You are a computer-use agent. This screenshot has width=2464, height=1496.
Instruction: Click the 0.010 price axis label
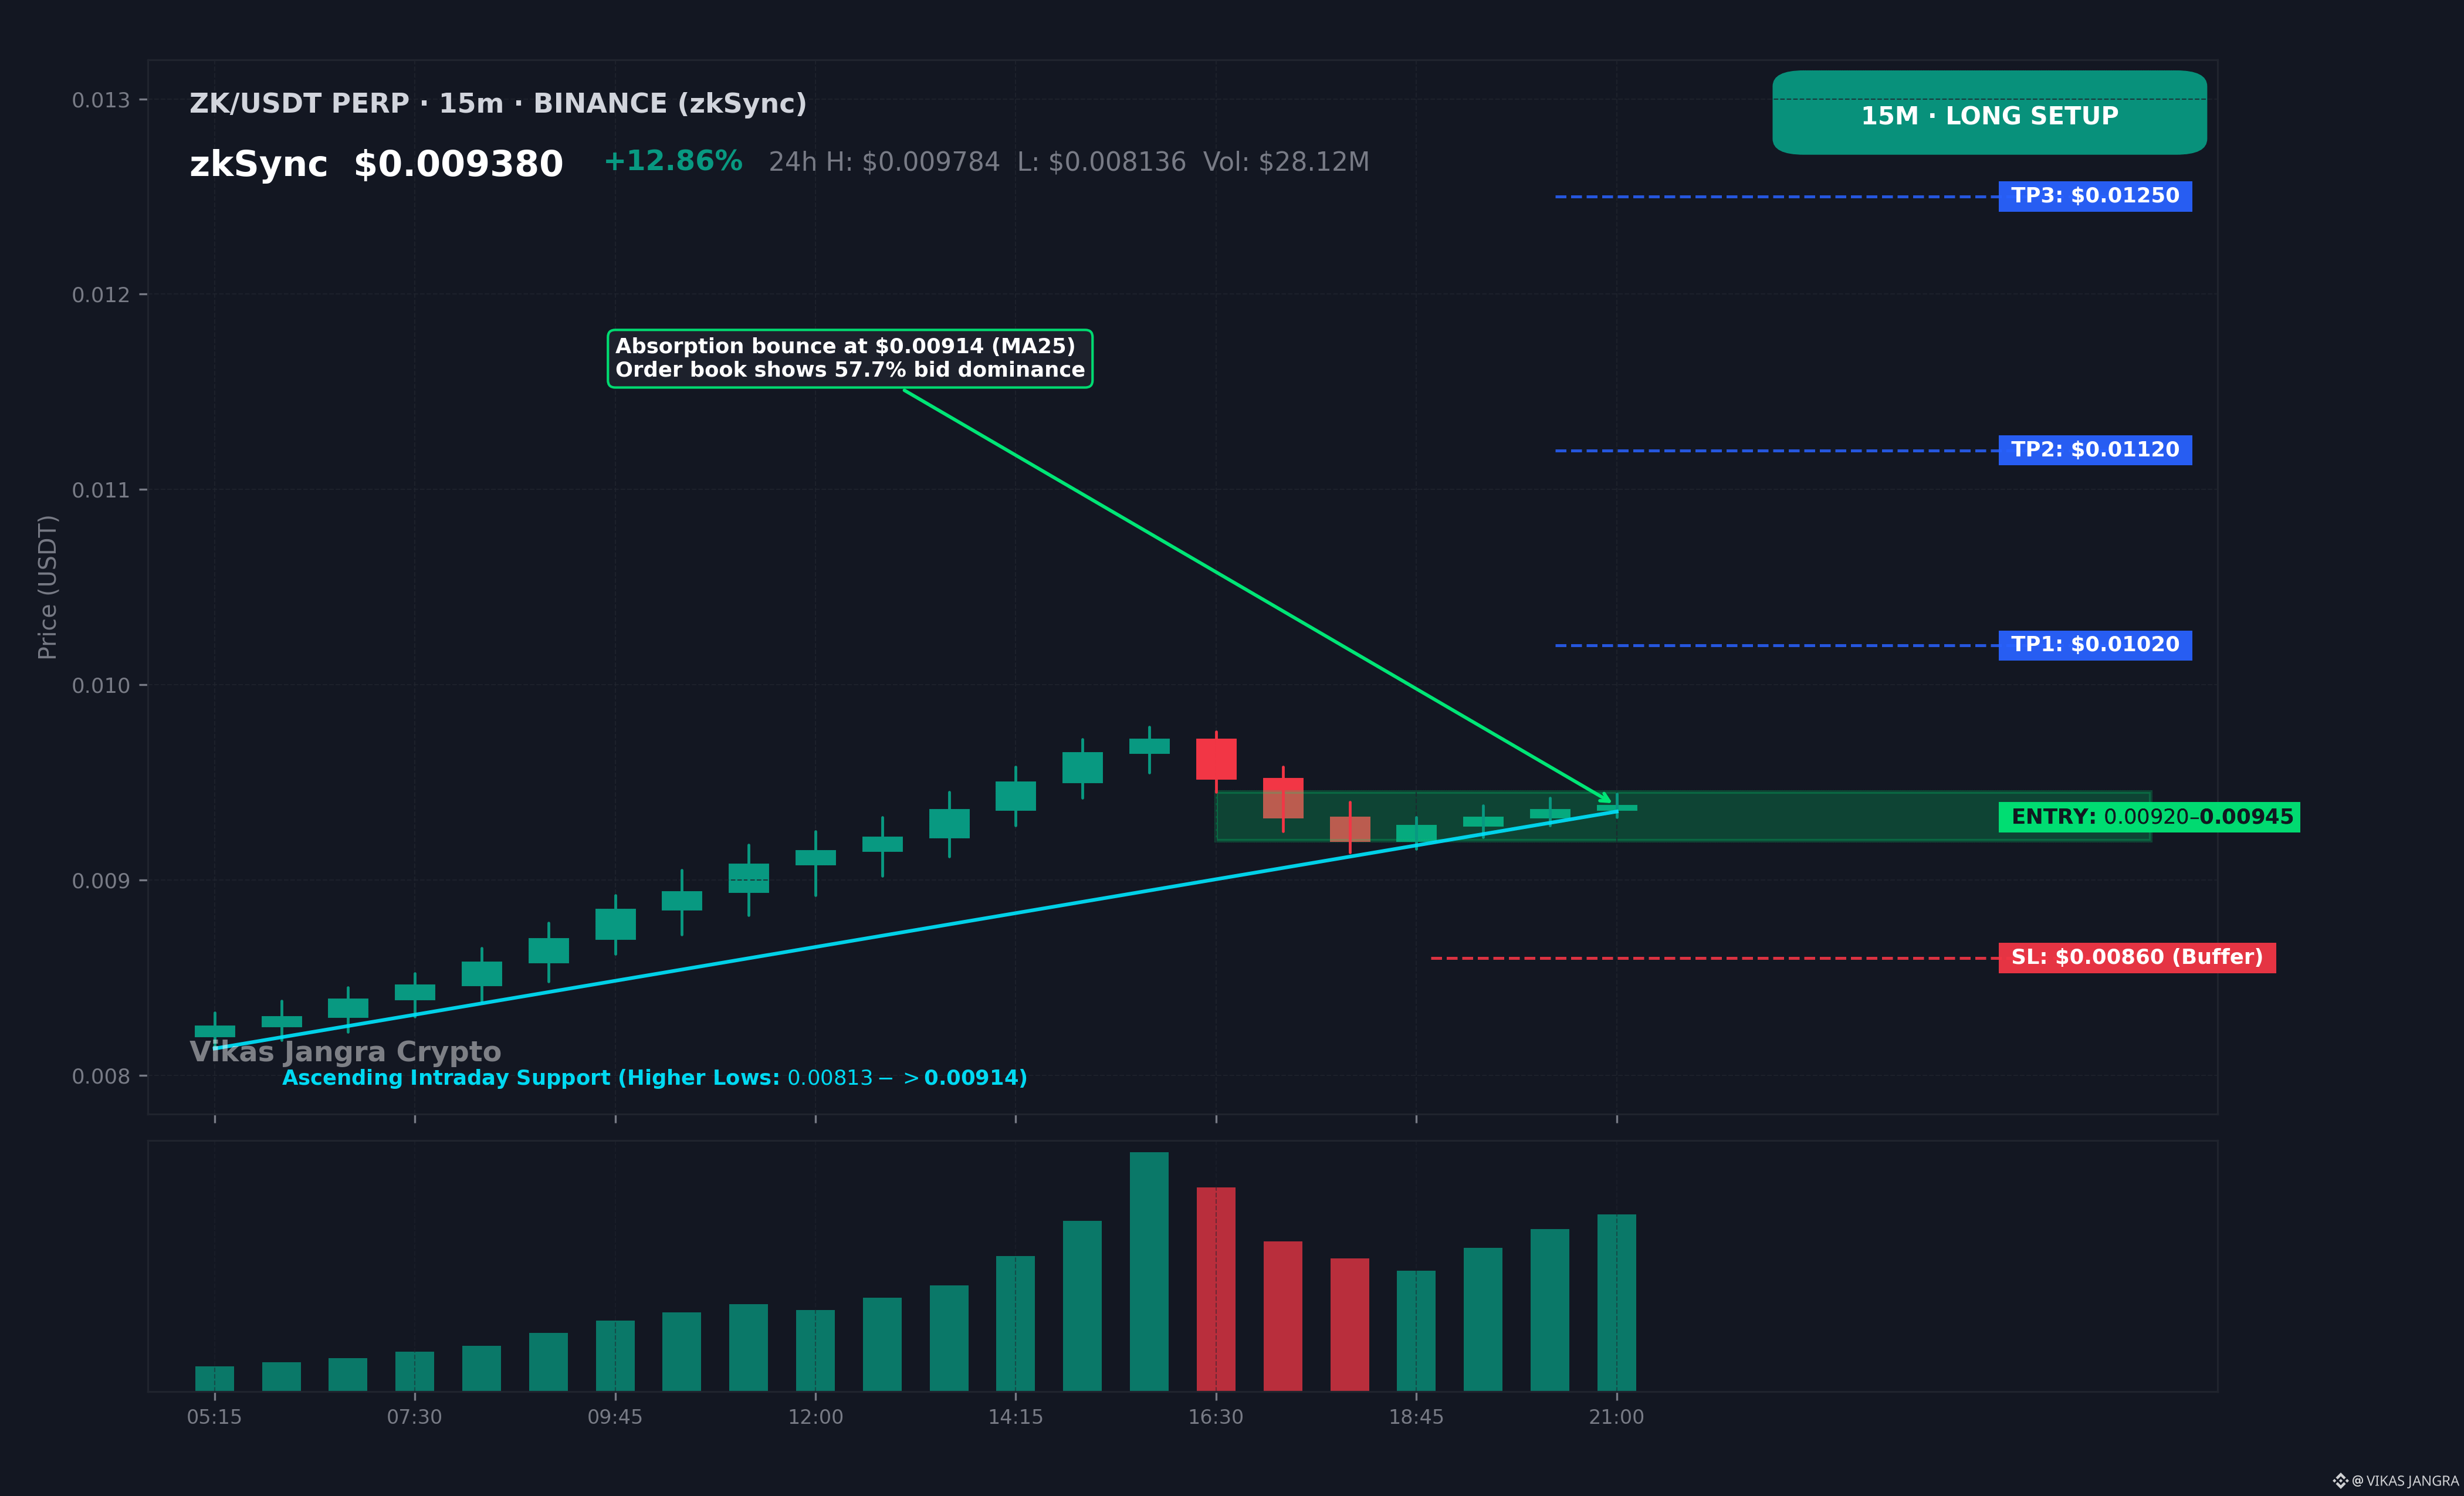point(101,686)
